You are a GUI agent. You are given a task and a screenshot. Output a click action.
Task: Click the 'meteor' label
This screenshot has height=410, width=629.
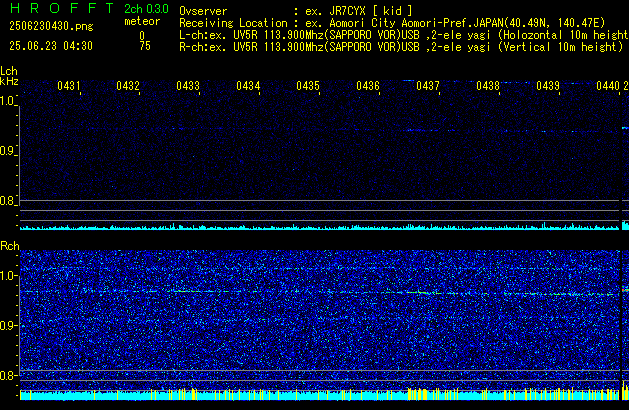142,21
